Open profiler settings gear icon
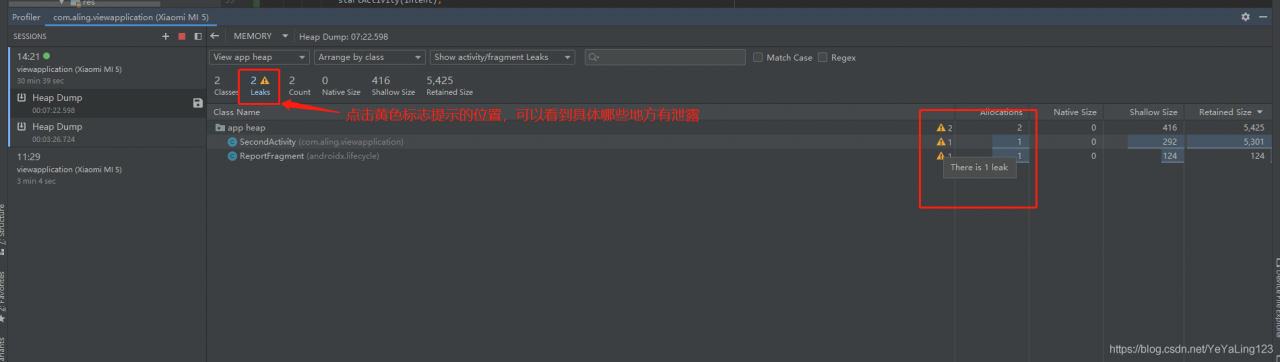The height and width of the screenshot is (362, 1280). tap(1245, 17)
